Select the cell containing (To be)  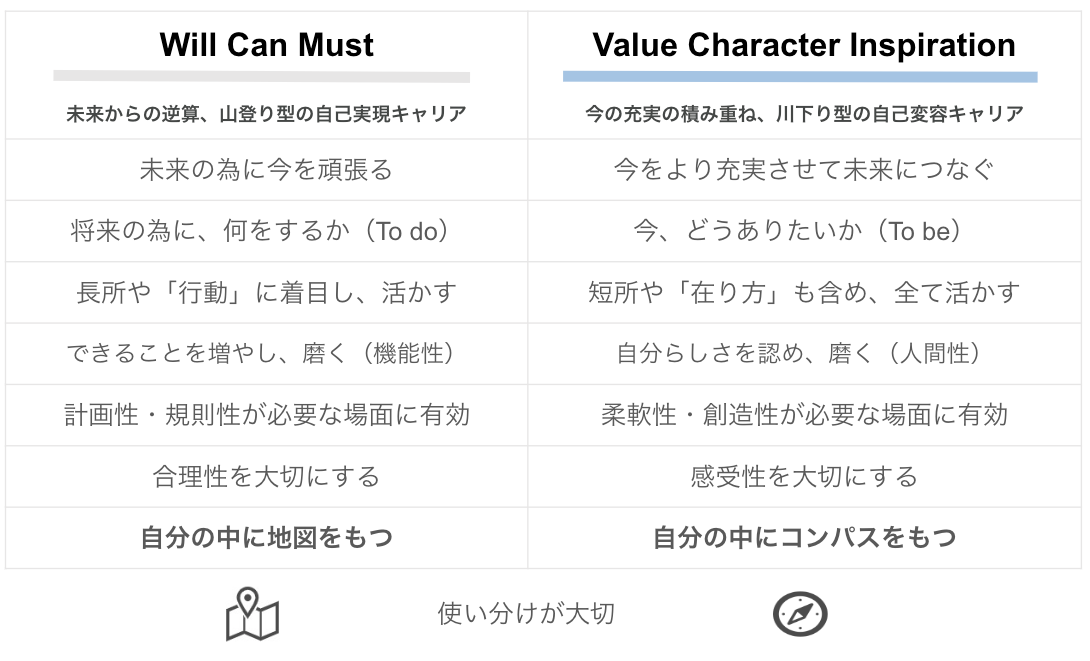coord(804,231)
